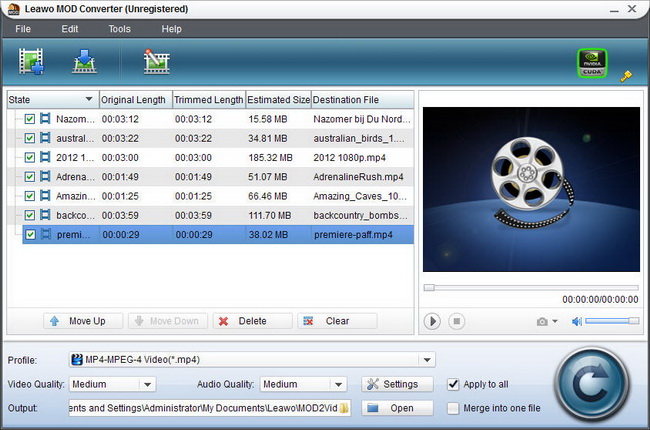Uncheck the austral... file checkbox
This screenshot has width=650, height=430.
coord(29,138)
